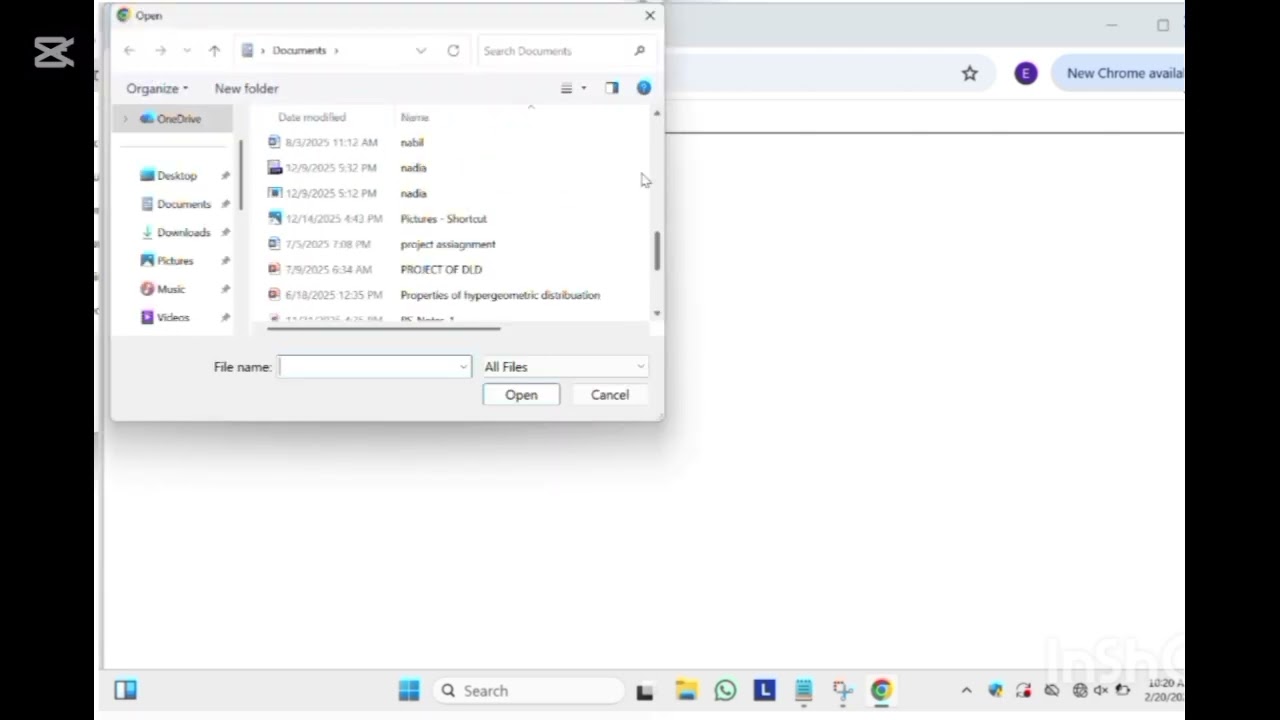
Task: Click the taskbar Search box
Action: pyautogui.click(x=529, y=690)
